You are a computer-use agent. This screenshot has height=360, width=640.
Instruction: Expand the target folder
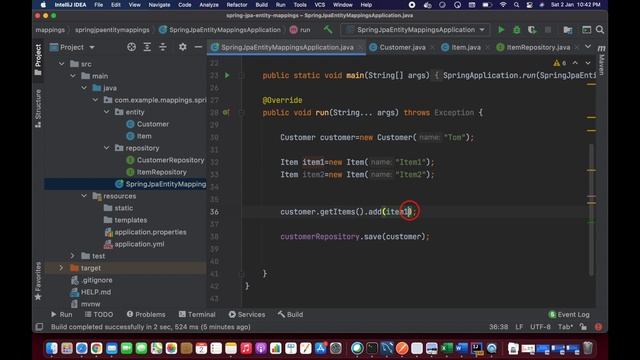pyautogui.click(x=61, y=268)
